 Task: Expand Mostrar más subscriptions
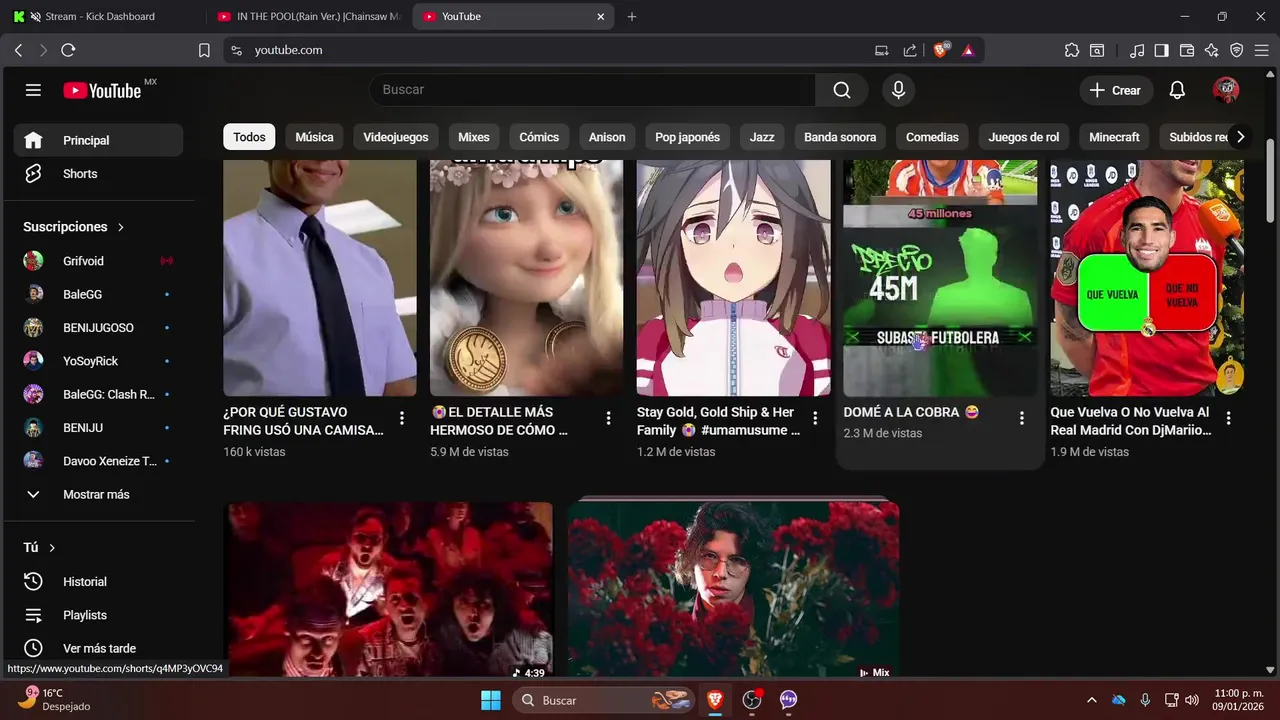pyautogui.click(x=98, y=494)
